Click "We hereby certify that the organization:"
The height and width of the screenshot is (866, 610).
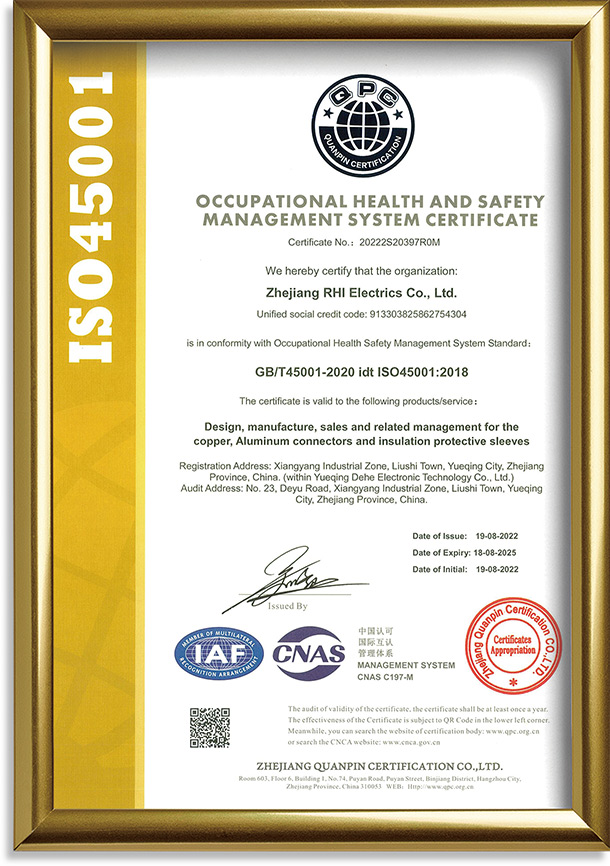(x=361, y=271)
